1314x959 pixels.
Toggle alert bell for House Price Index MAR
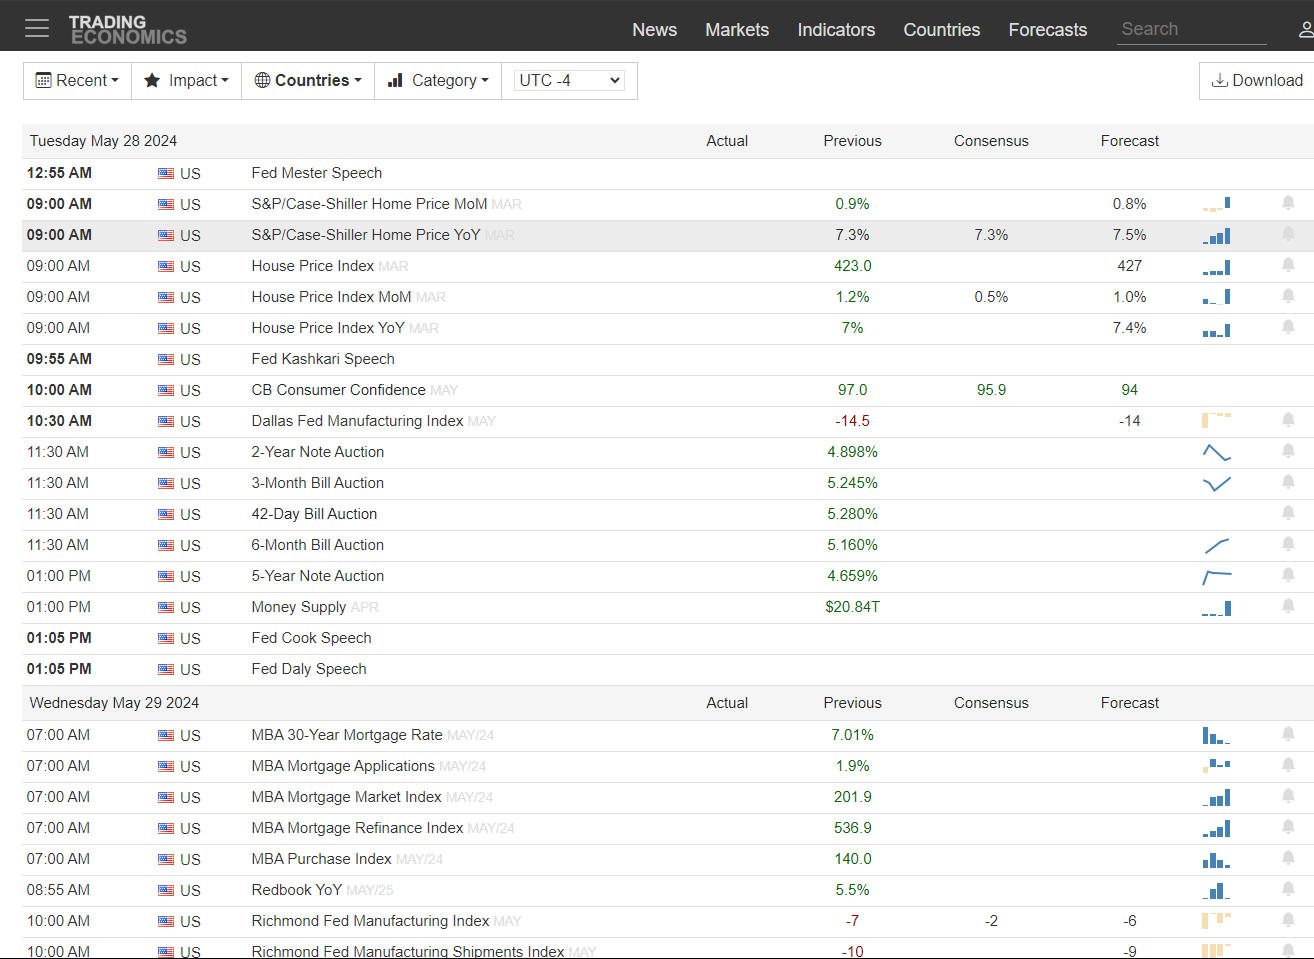1288,265
